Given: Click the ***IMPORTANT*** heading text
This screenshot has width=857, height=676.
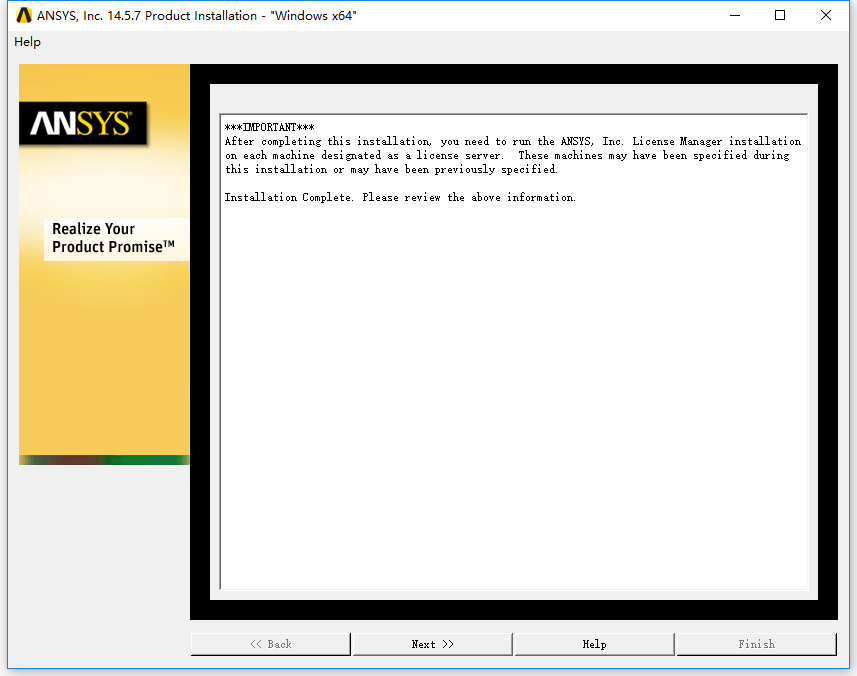Looking at the screenshot, I should [x=269, y=127].
